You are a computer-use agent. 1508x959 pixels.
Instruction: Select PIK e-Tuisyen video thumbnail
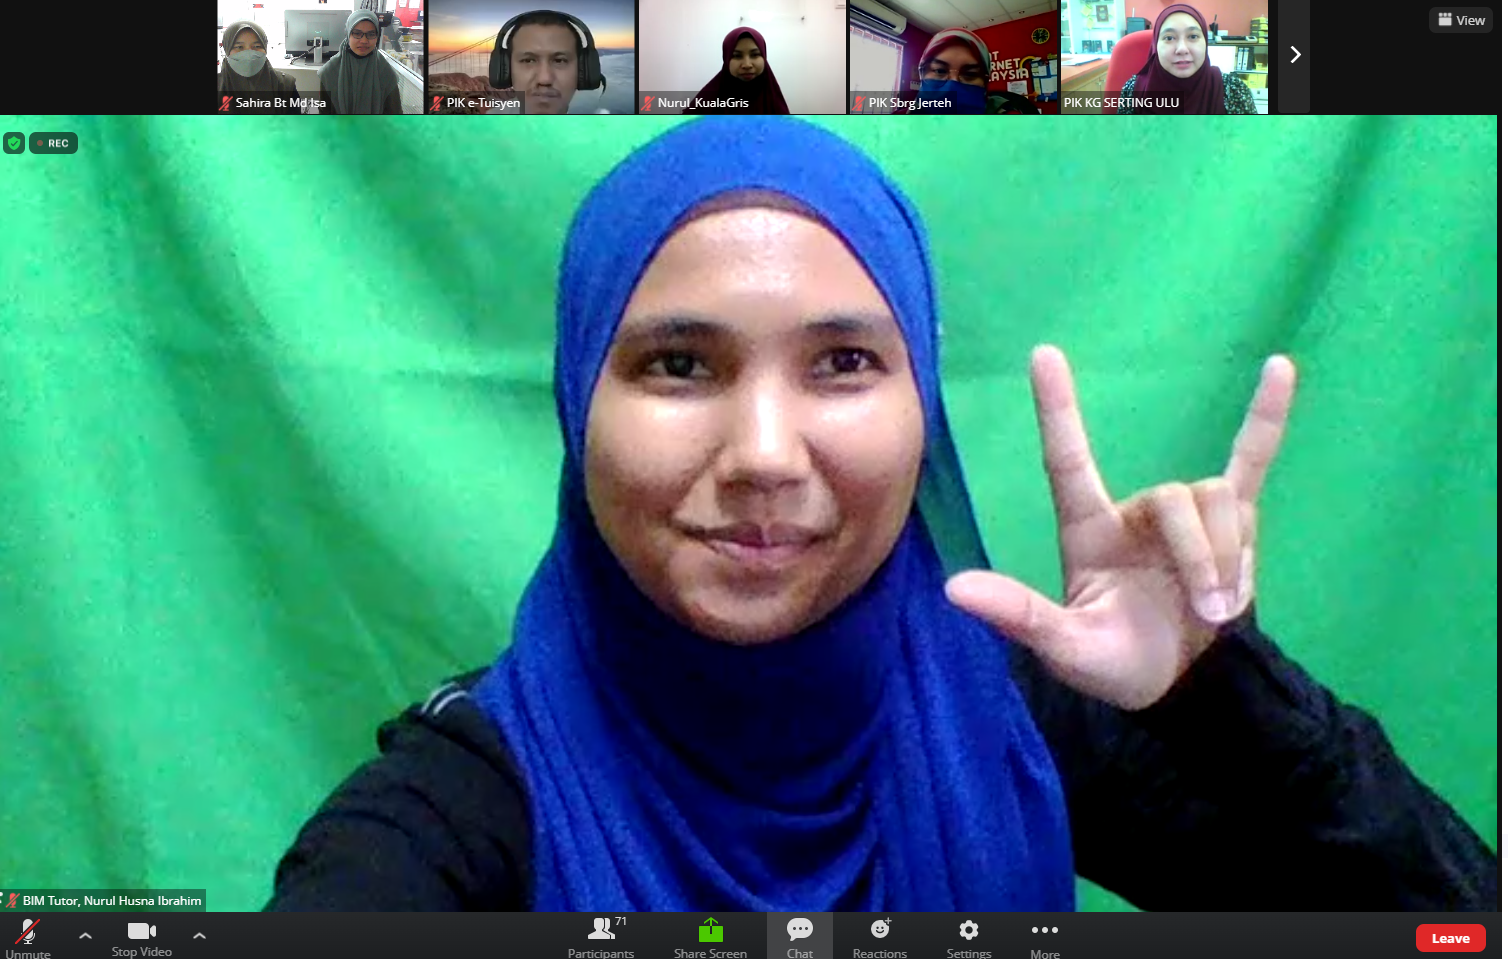pyautogui.click(x=531, y=56)
